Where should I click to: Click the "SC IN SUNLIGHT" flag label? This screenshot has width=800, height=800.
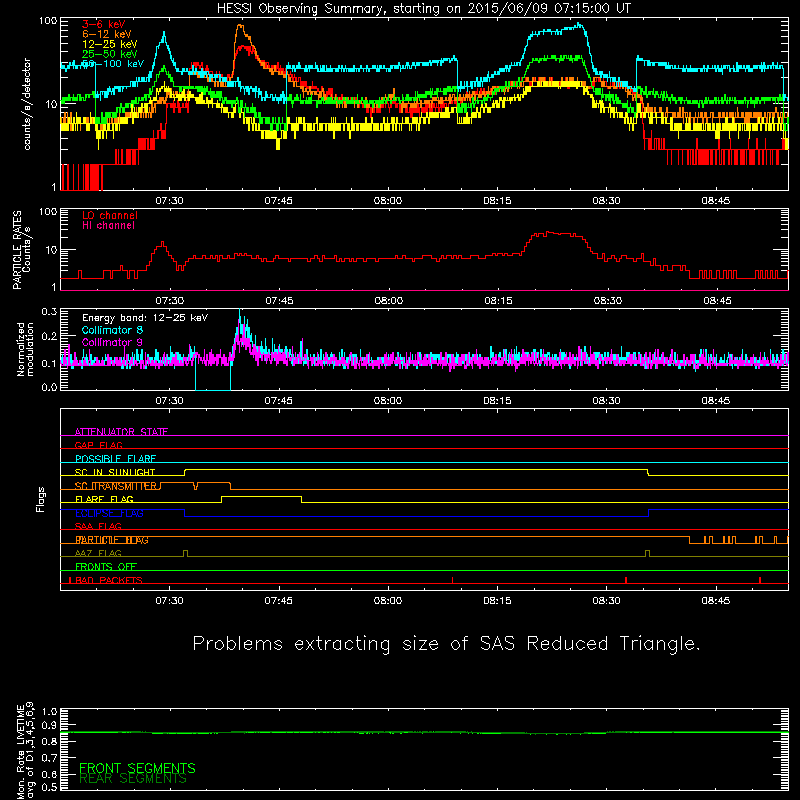[x=115, y=472]
